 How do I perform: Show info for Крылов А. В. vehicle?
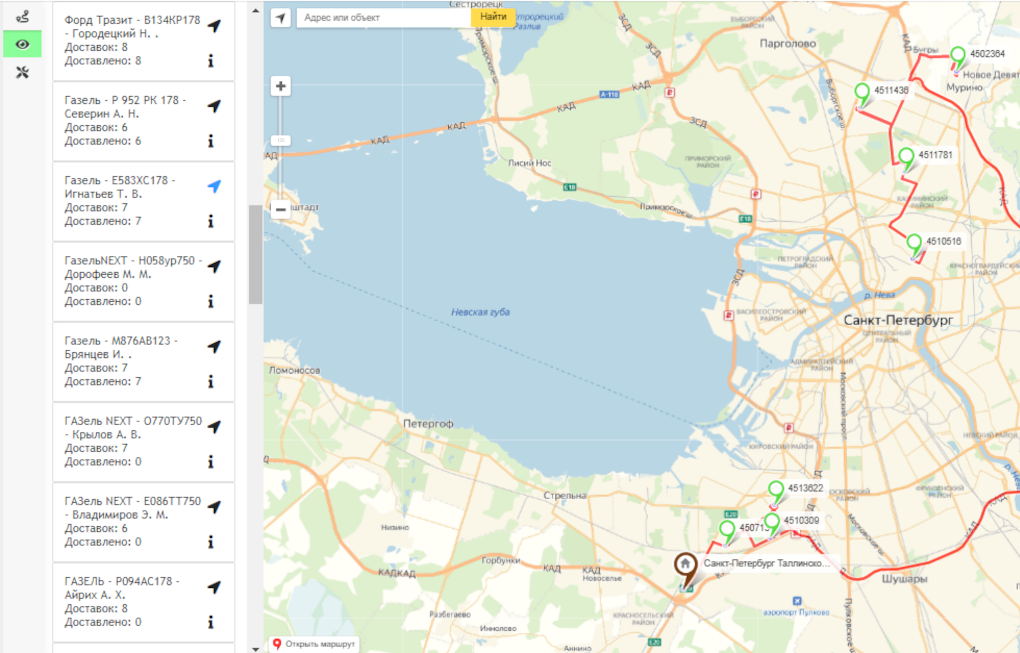tap(211, 462)
